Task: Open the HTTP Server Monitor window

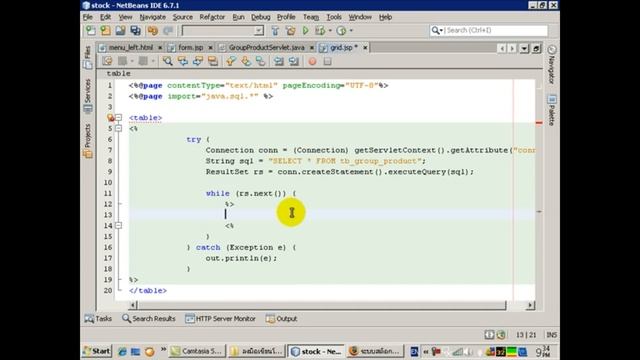Action: pyautogui.click(x=220, y=319)
